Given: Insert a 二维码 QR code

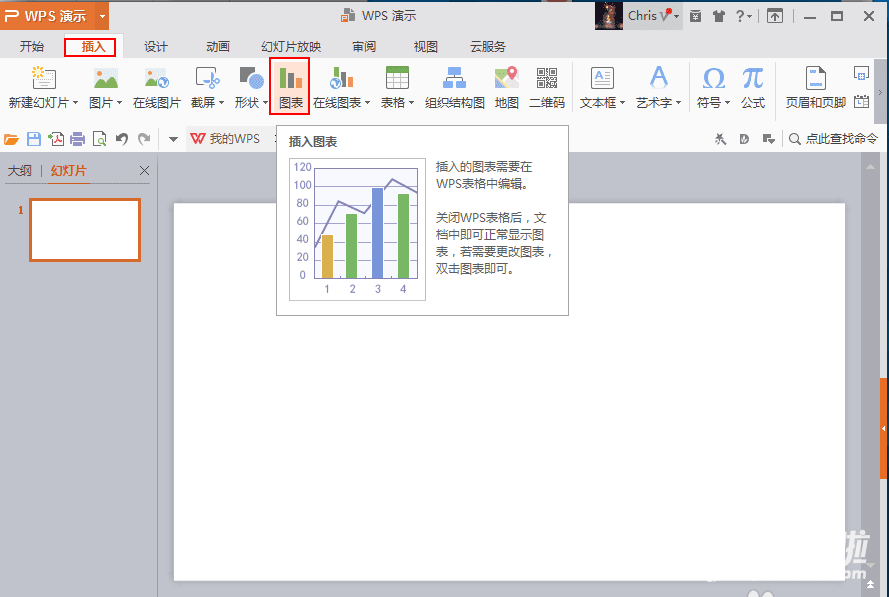Looking at the screenshot, I should tap(546, 86).
